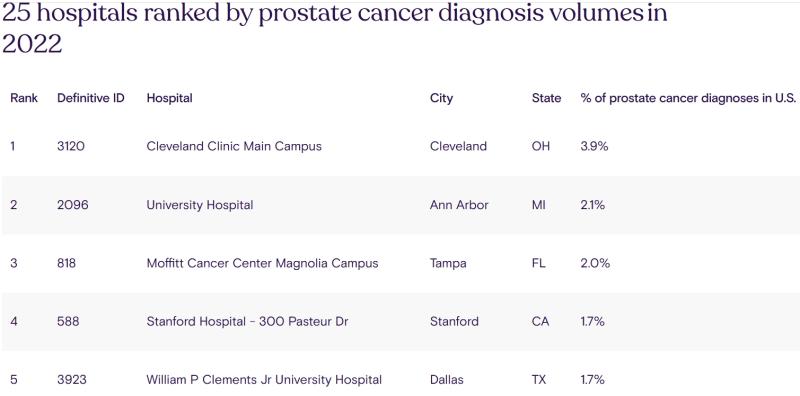
Task: Click the page title about 25 hospitals ranked
Action: [x=335, y=29]
